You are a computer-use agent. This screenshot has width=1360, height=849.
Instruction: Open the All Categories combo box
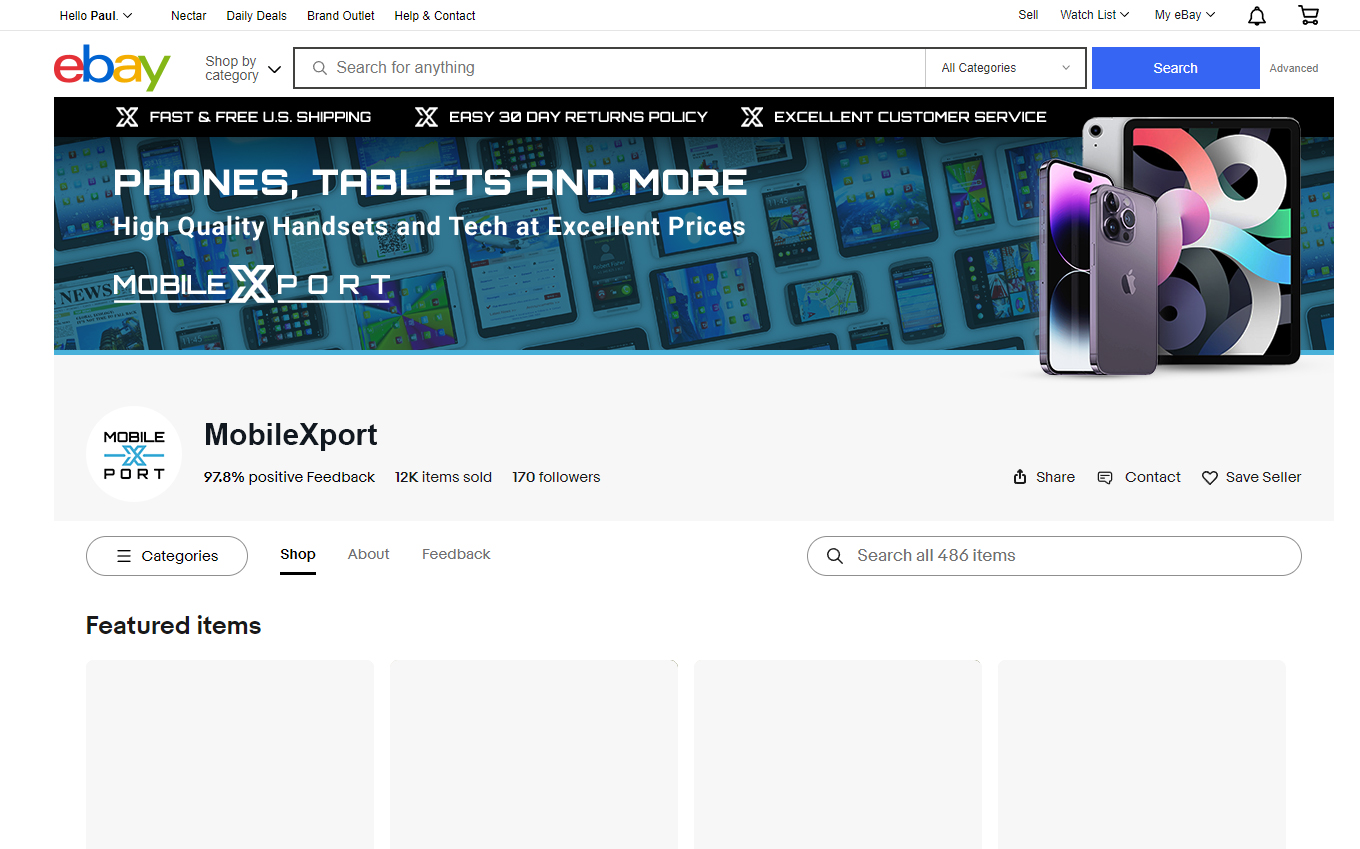coord(1005,68)
